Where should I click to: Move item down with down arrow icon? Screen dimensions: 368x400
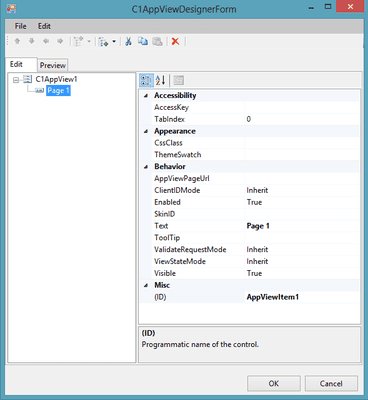tap(32, 41)
